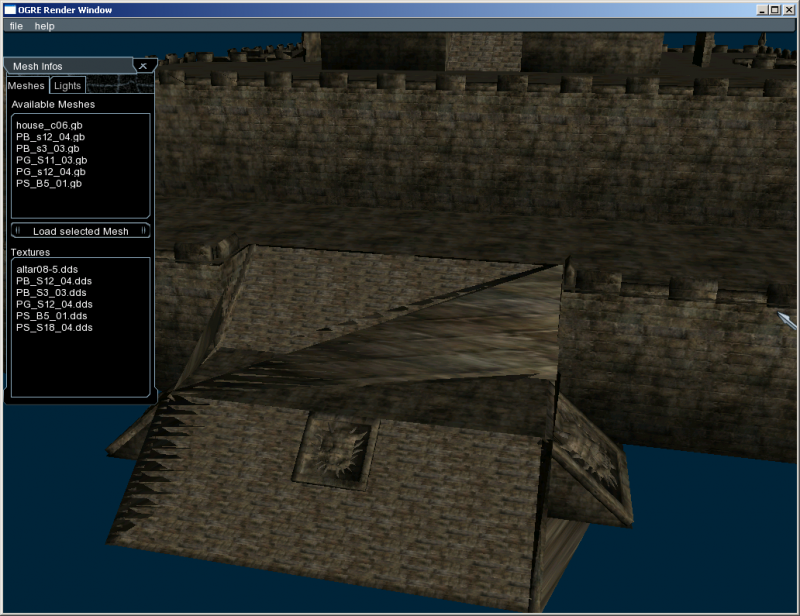Select PS_S18_04.dds texture
The width and height of the screenshot is (800, 616).
(54, 328)
